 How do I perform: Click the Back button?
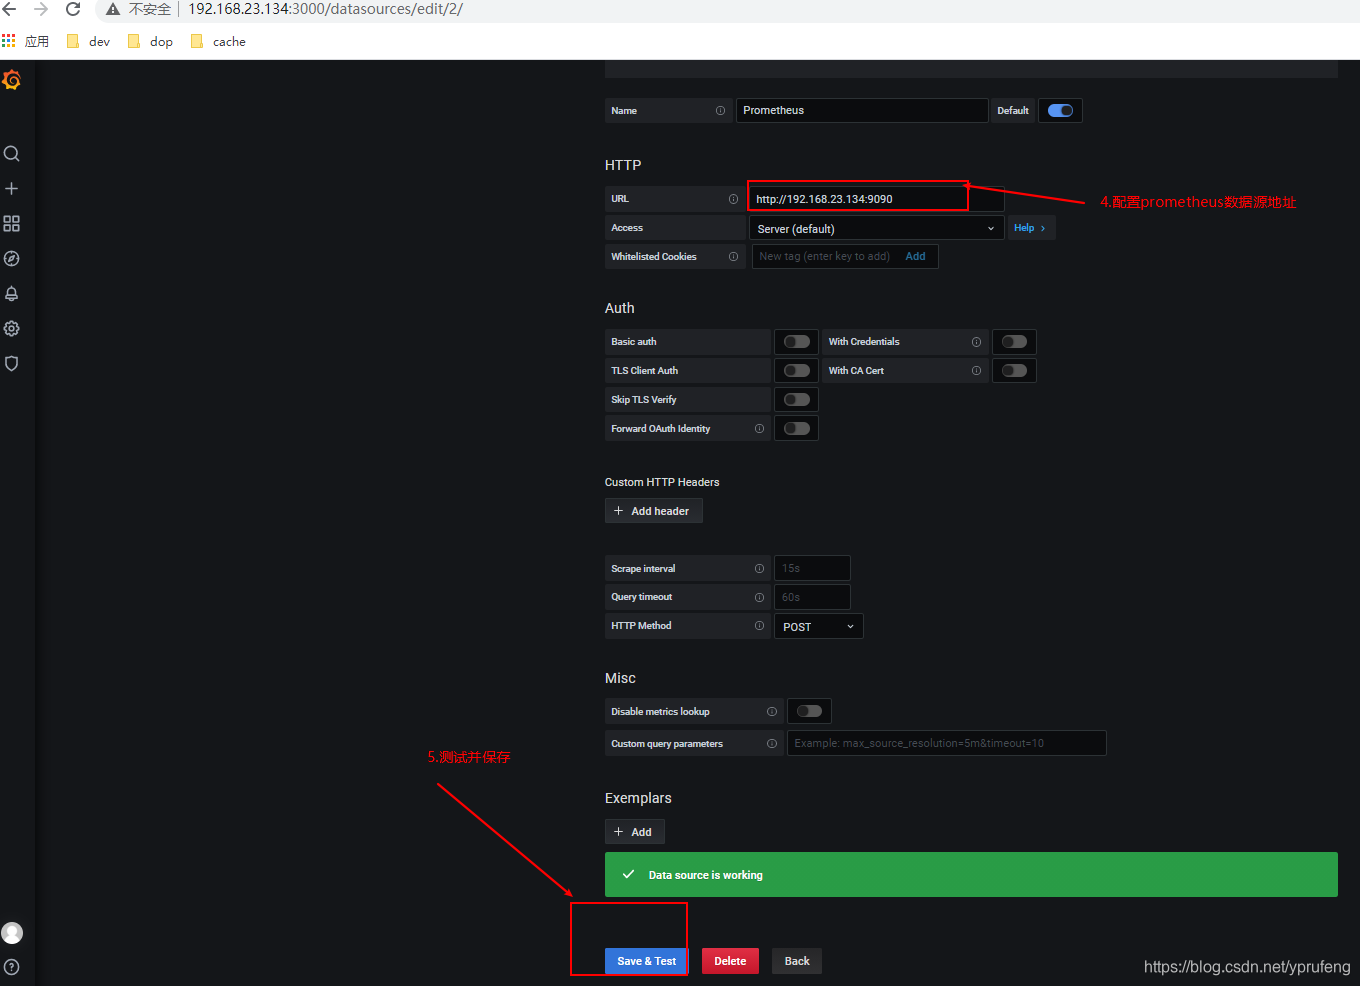click(797, 961)
